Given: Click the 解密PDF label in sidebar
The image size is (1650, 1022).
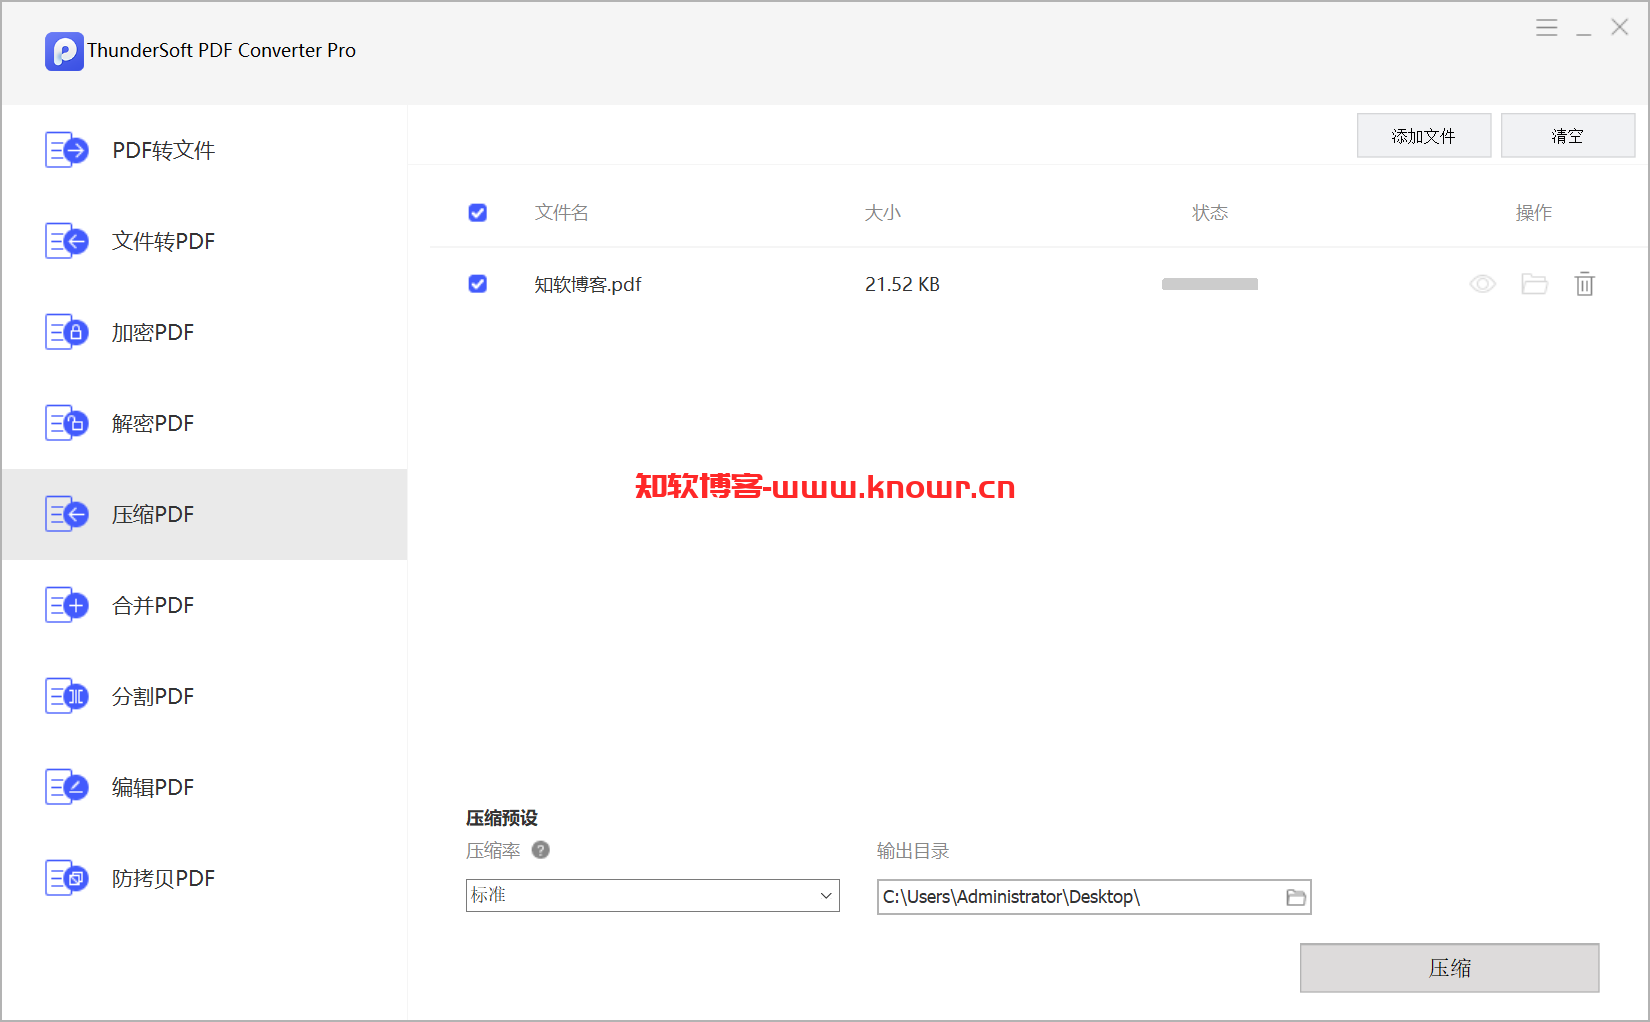Looking at the screenshot, I should click(x=153, y=423).
